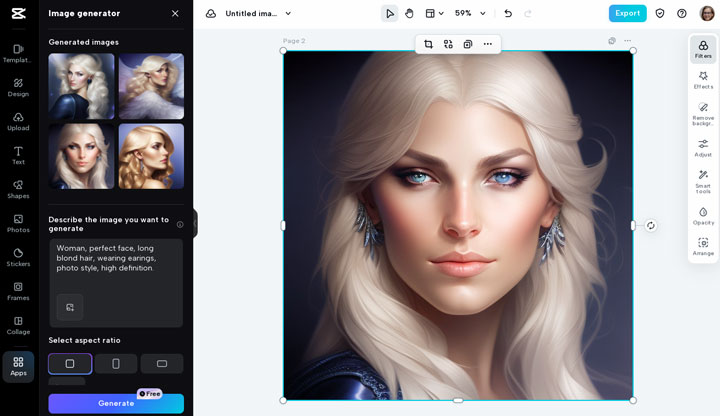Screen dimensions: 720x416
Task: Open the Effects panel on right
Action: 703,80
